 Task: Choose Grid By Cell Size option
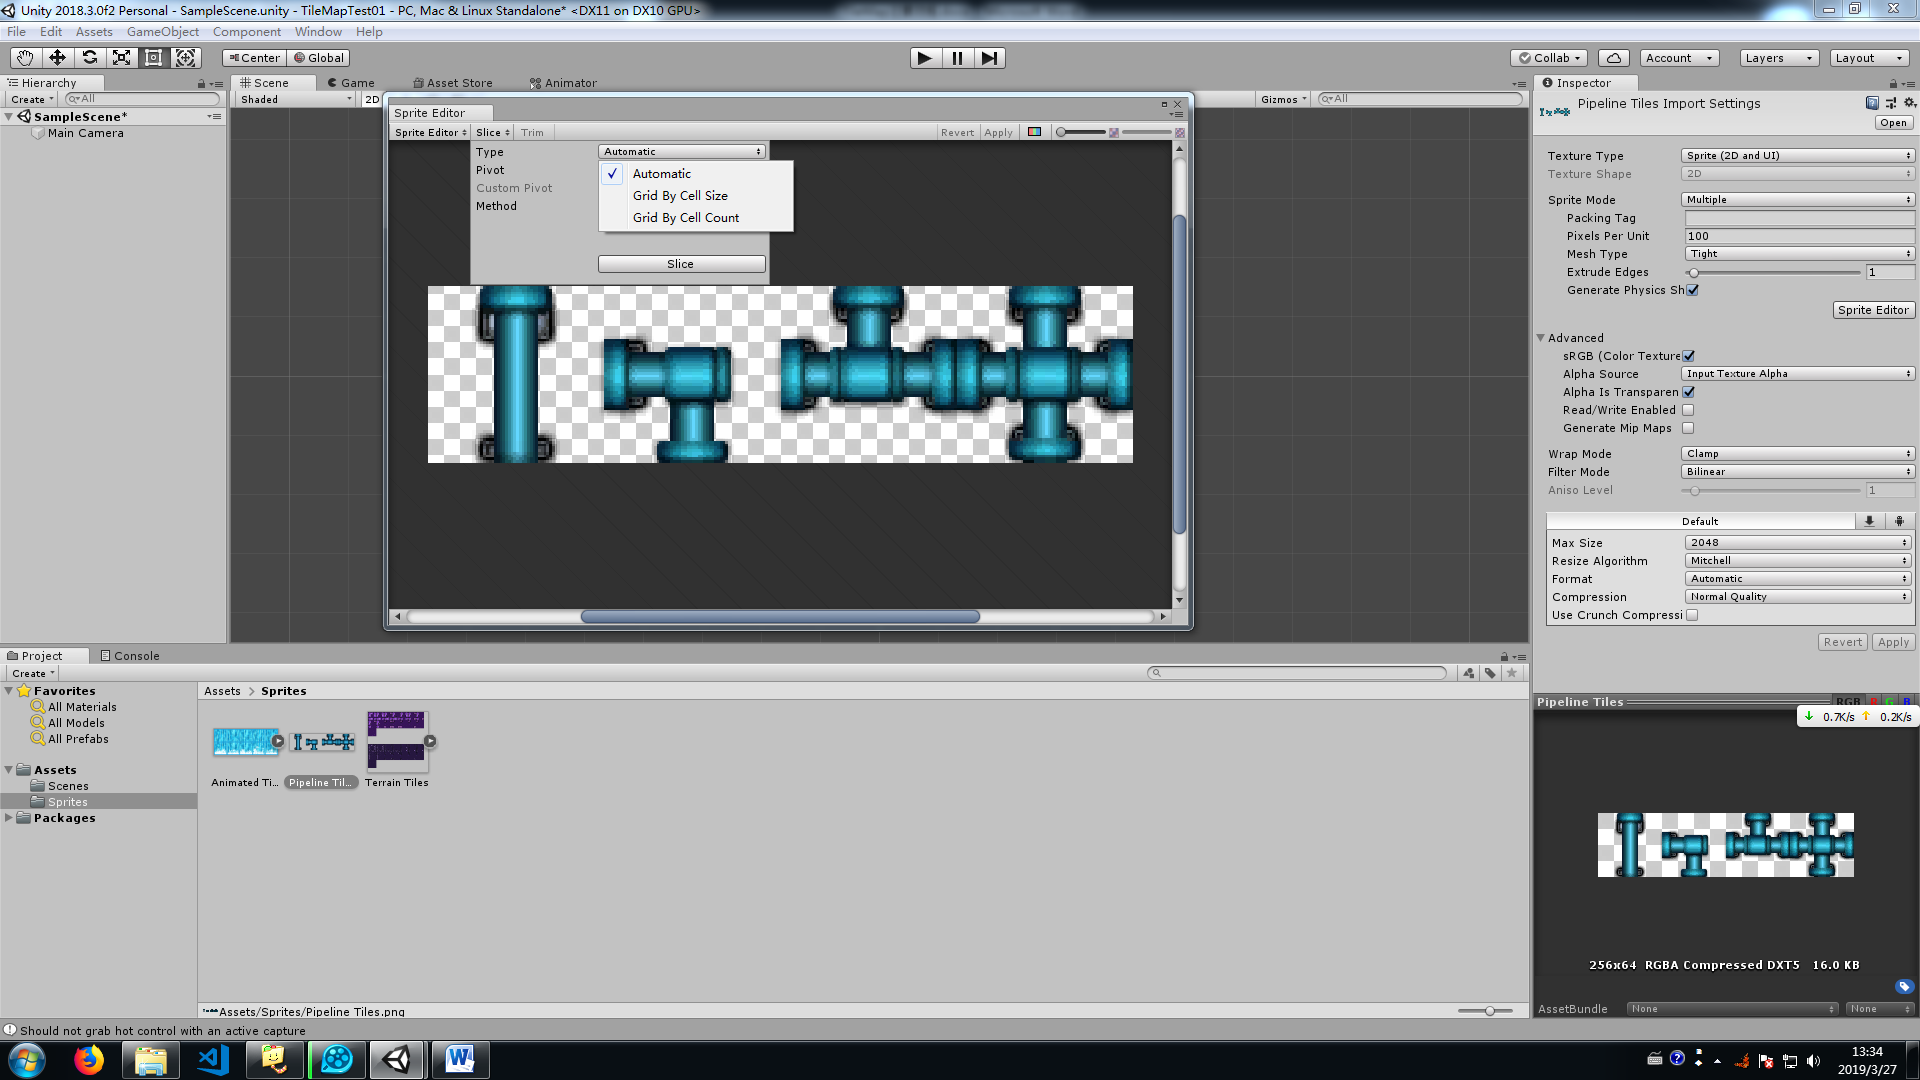[680, 196]
